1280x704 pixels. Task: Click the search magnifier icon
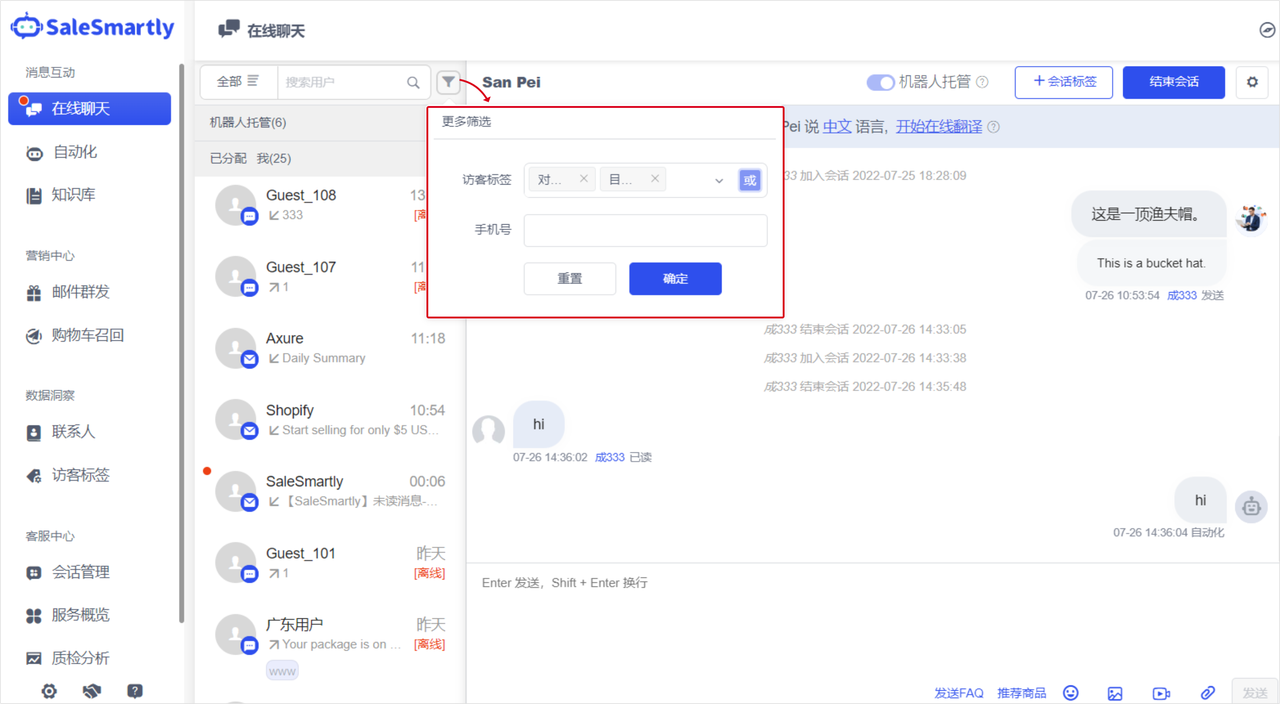click(x=413, y=82)
